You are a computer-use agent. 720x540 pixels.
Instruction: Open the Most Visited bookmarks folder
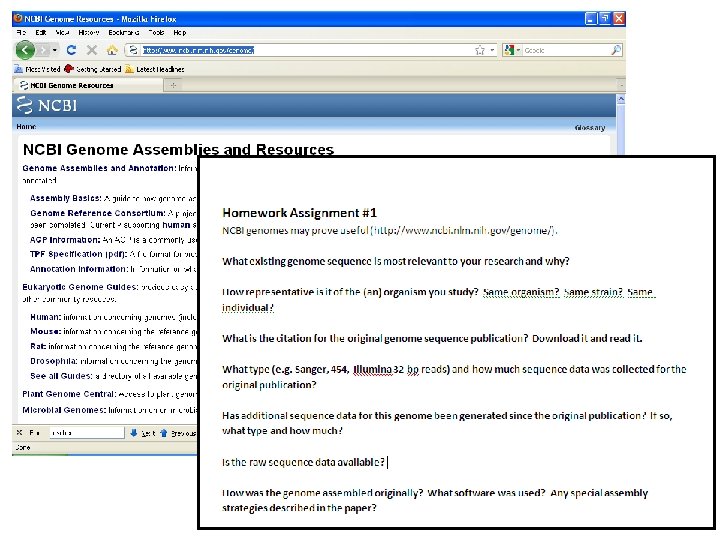(37, 69)
